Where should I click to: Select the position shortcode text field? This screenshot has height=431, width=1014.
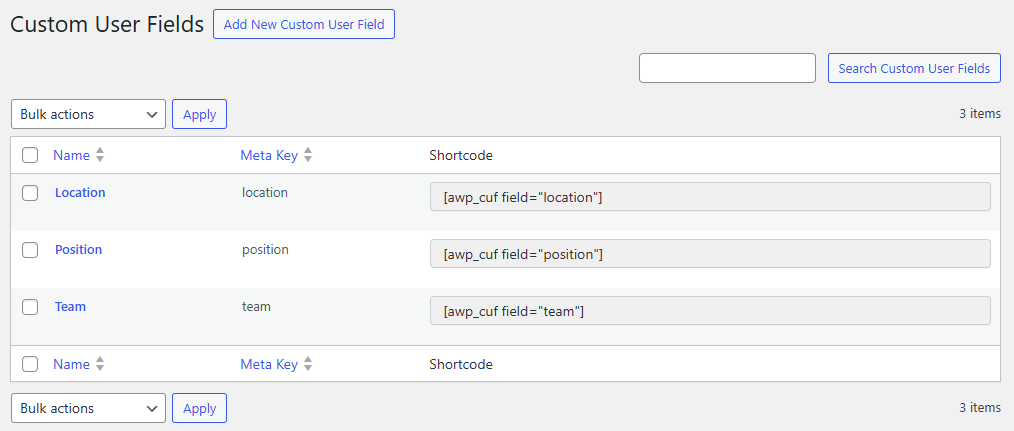coord(709,254)
